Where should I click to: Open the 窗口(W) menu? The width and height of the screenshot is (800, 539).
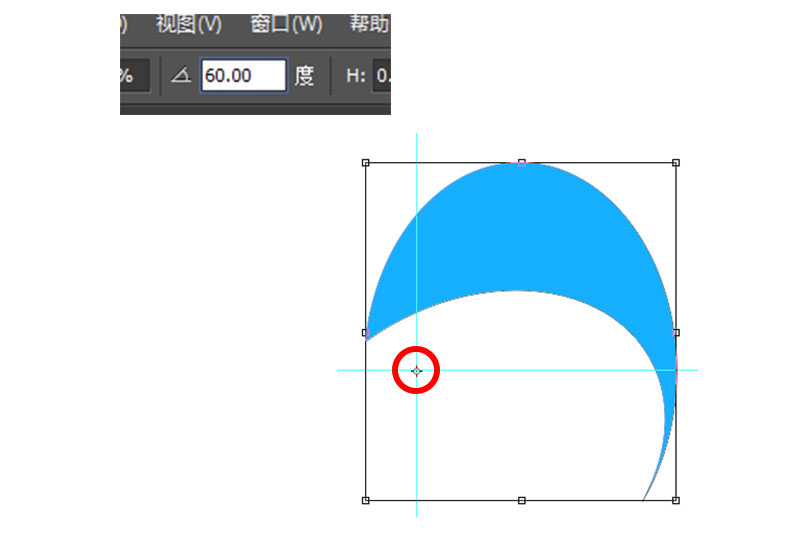pyautogui.click(x=286, y=24)
